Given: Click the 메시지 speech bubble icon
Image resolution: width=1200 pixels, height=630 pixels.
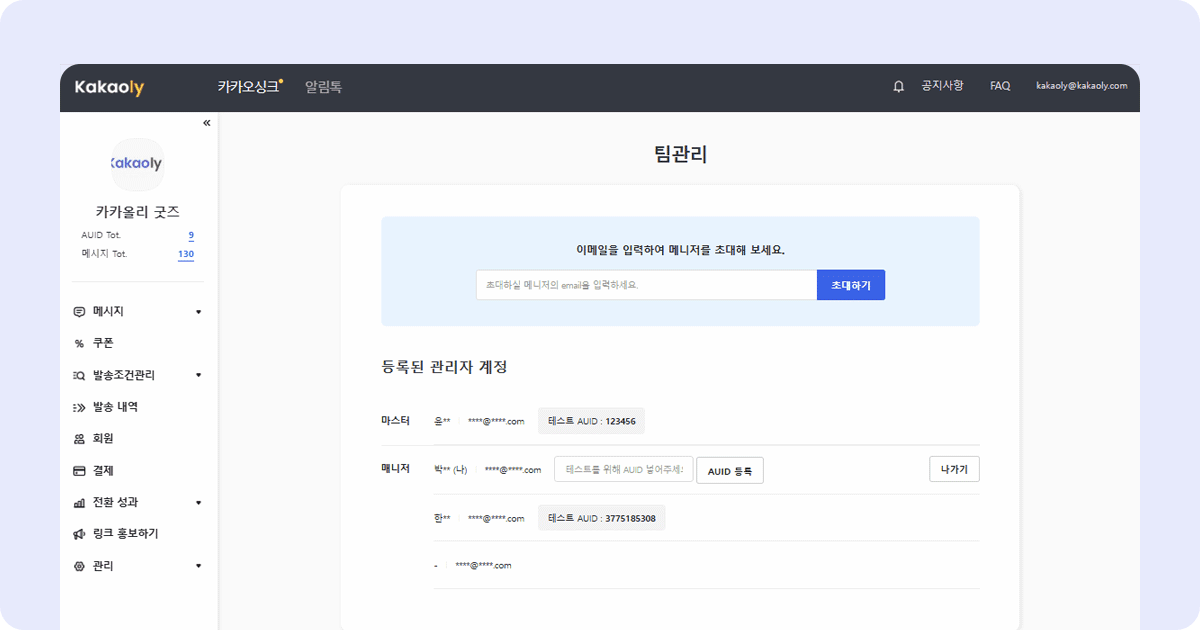Looking at the screenshot, I should 79,312.
